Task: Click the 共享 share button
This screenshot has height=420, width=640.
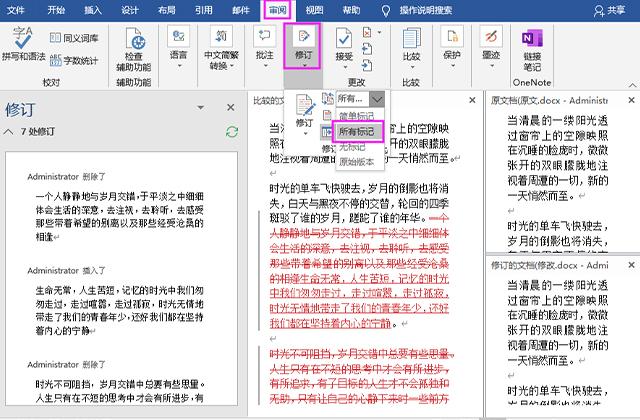Action: tap(610, 10)
